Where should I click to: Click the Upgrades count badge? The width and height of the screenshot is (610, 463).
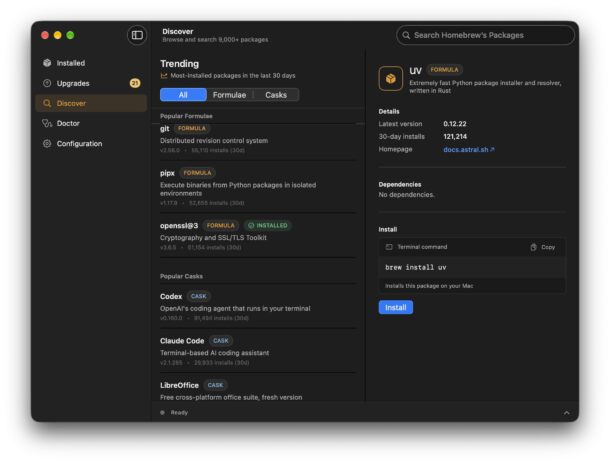[135, 83]
